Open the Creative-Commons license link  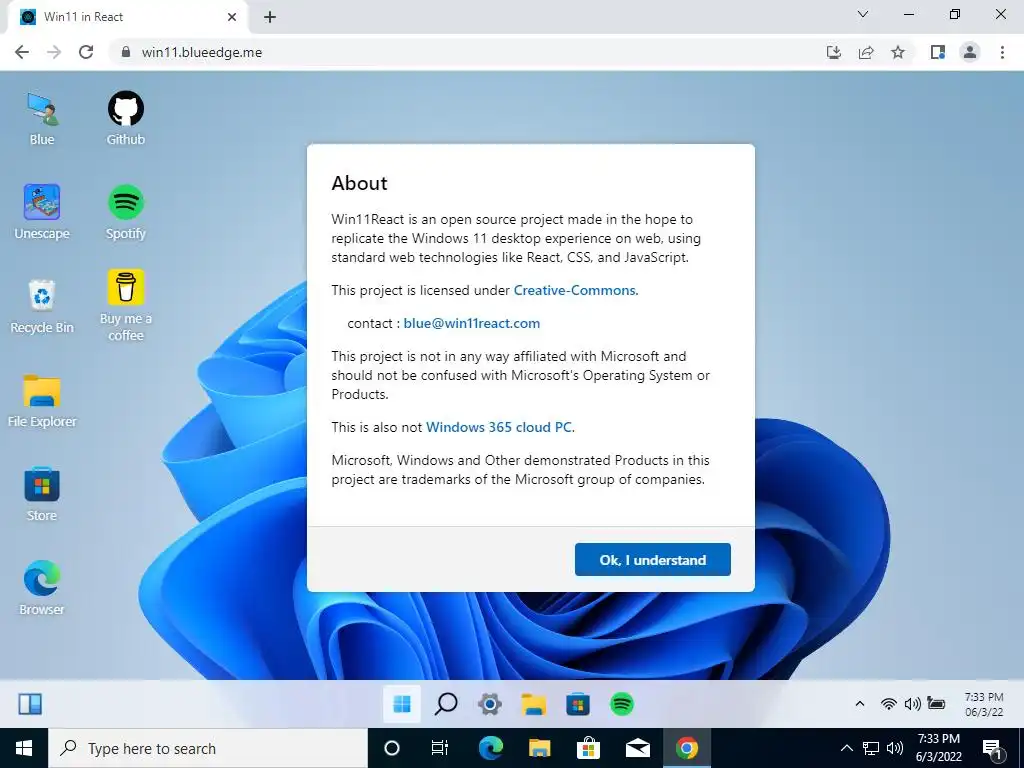pyautogui.click(x=576, y=291)
